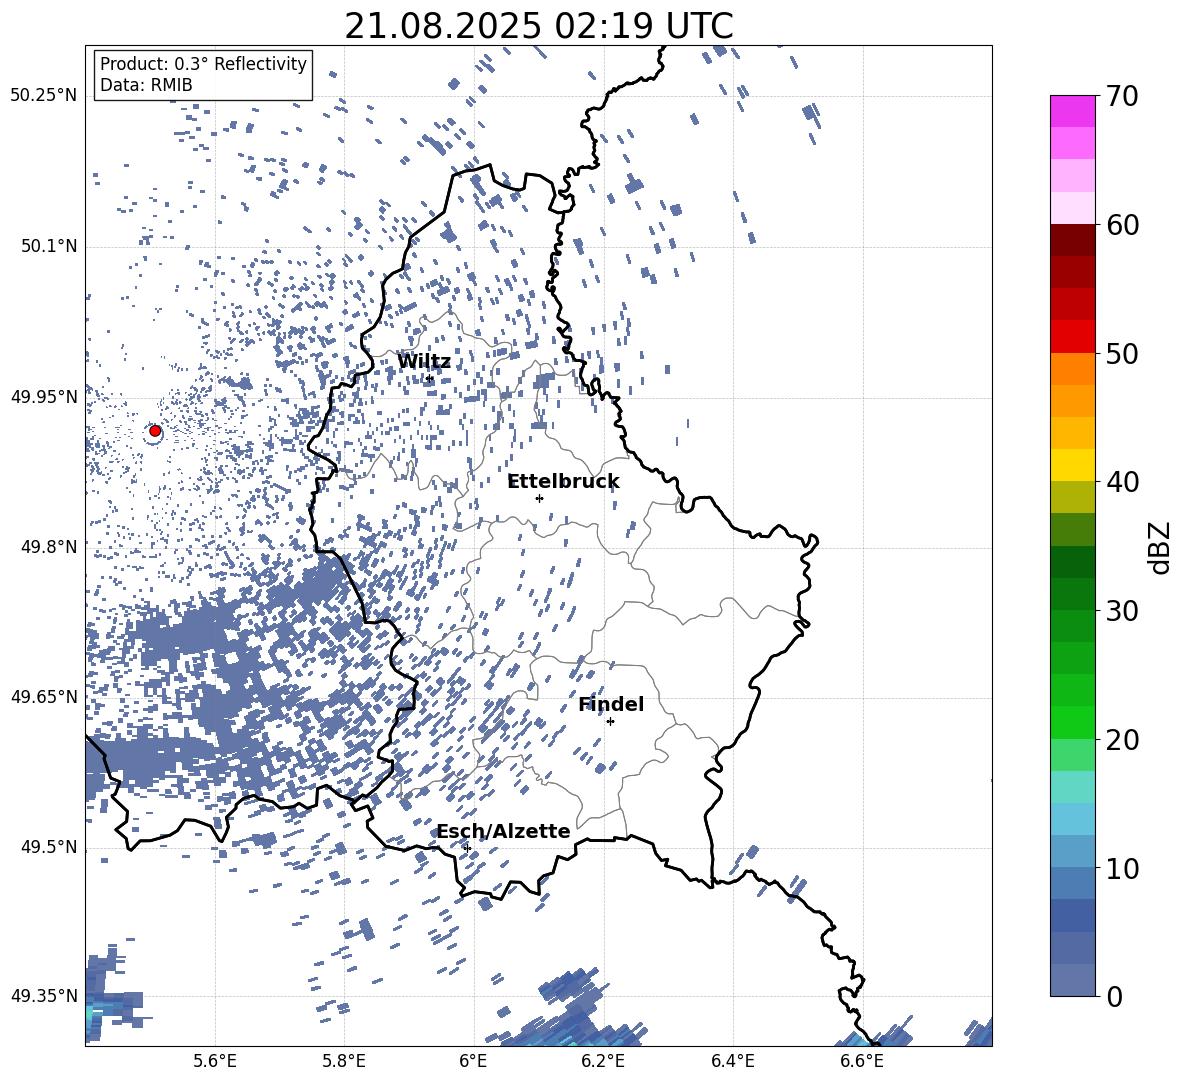Click the Esch/Alzette city label
This screenshot has width=1184, height=1081.
[x=504, y=832]
